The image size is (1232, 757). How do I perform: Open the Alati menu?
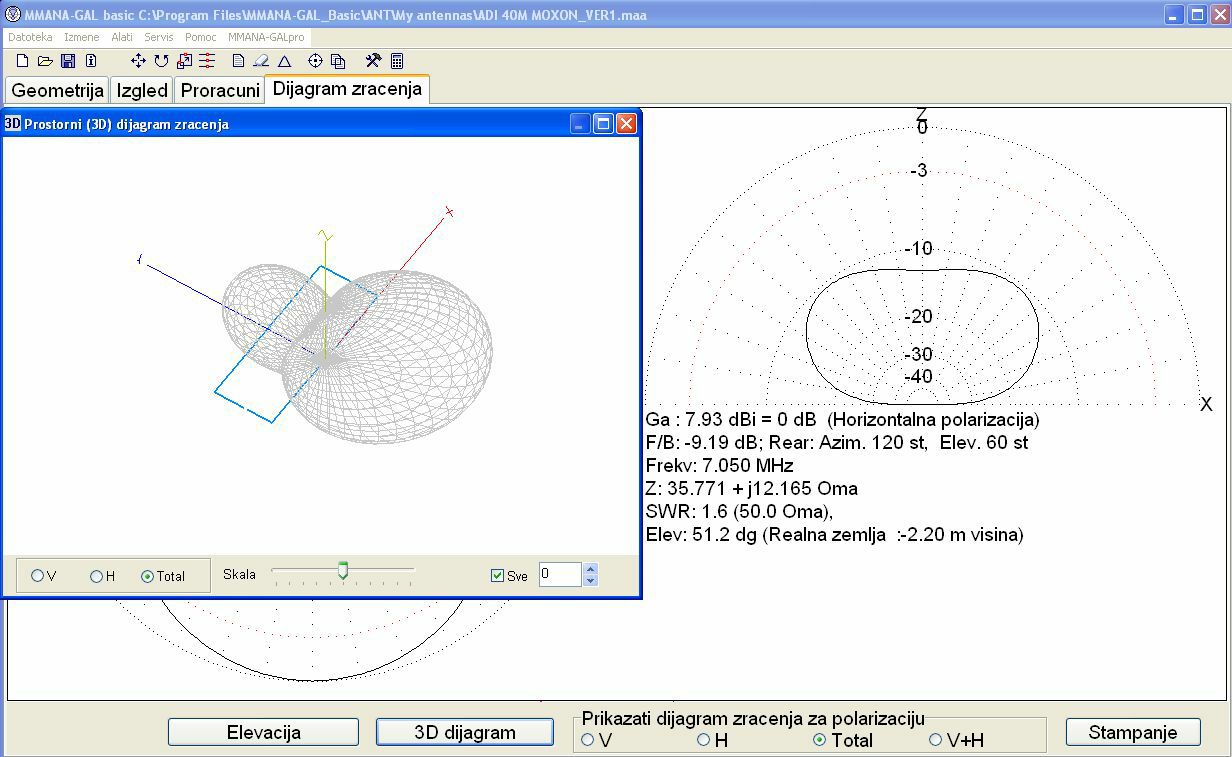coord(122,37)
